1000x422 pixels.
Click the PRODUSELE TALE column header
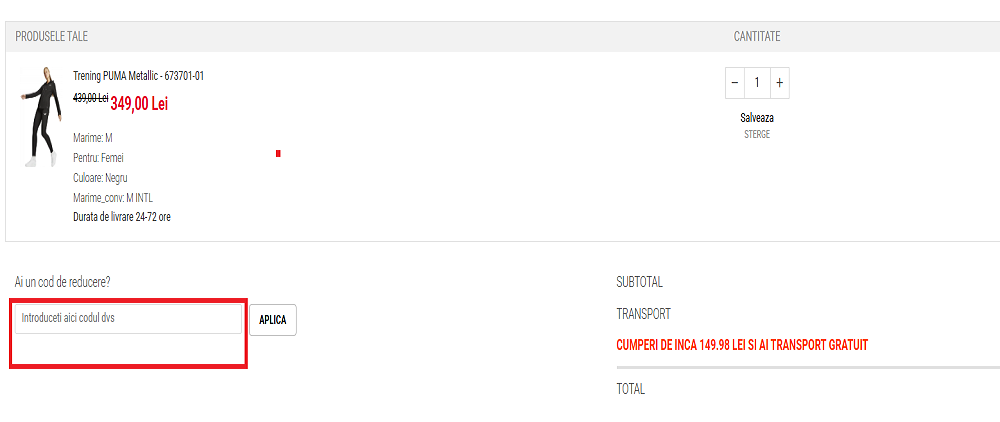tap(52, 36)
